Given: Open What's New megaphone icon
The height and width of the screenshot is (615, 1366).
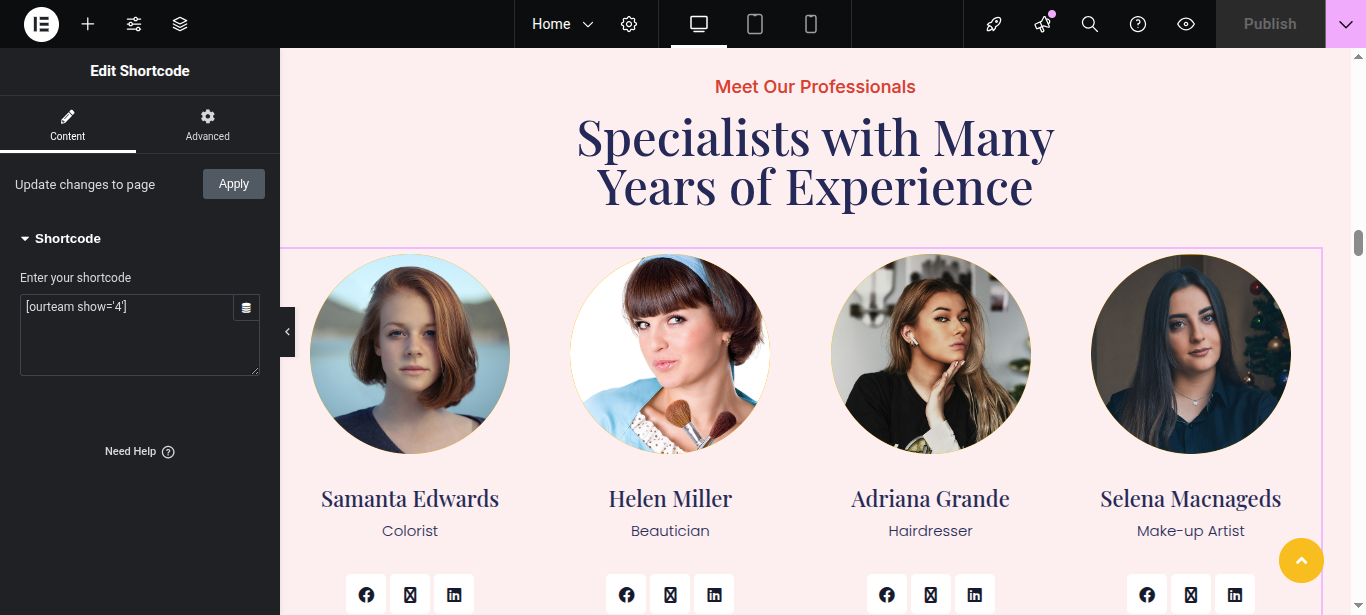Looking at the screenshot, I should click(1042, 24).
